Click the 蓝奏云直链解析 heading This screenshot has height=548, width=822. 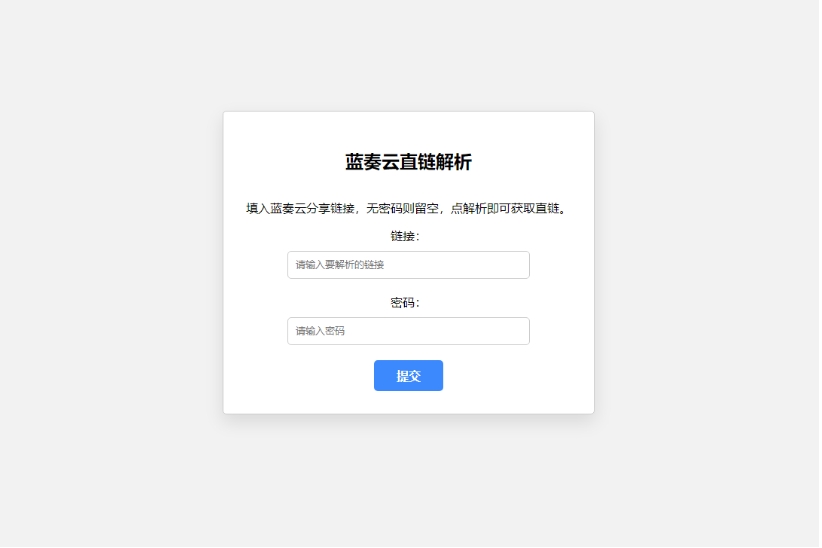409,163
